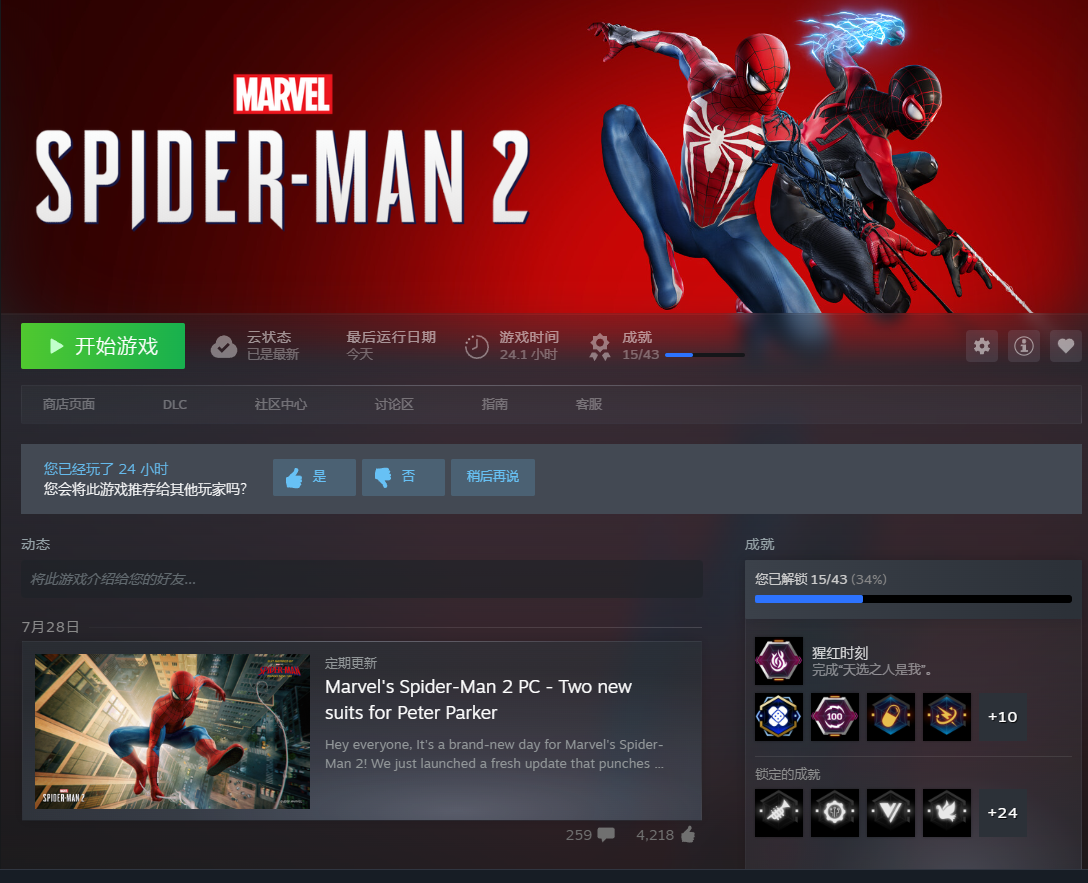The height and width of the screenshot is (883, 1088).
Task: Click the post excerpt starting Hey everyone
Action: [494, 754]
